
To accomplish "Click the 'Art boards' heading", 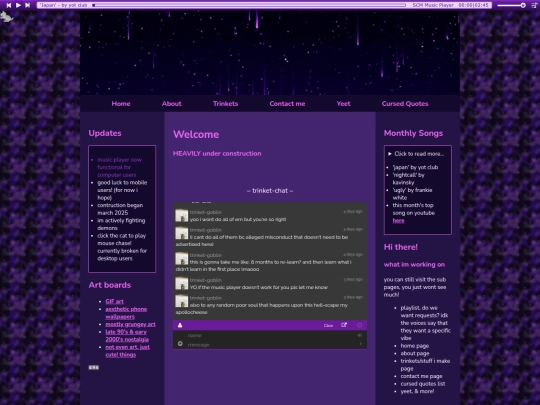I will coord(110,285).
